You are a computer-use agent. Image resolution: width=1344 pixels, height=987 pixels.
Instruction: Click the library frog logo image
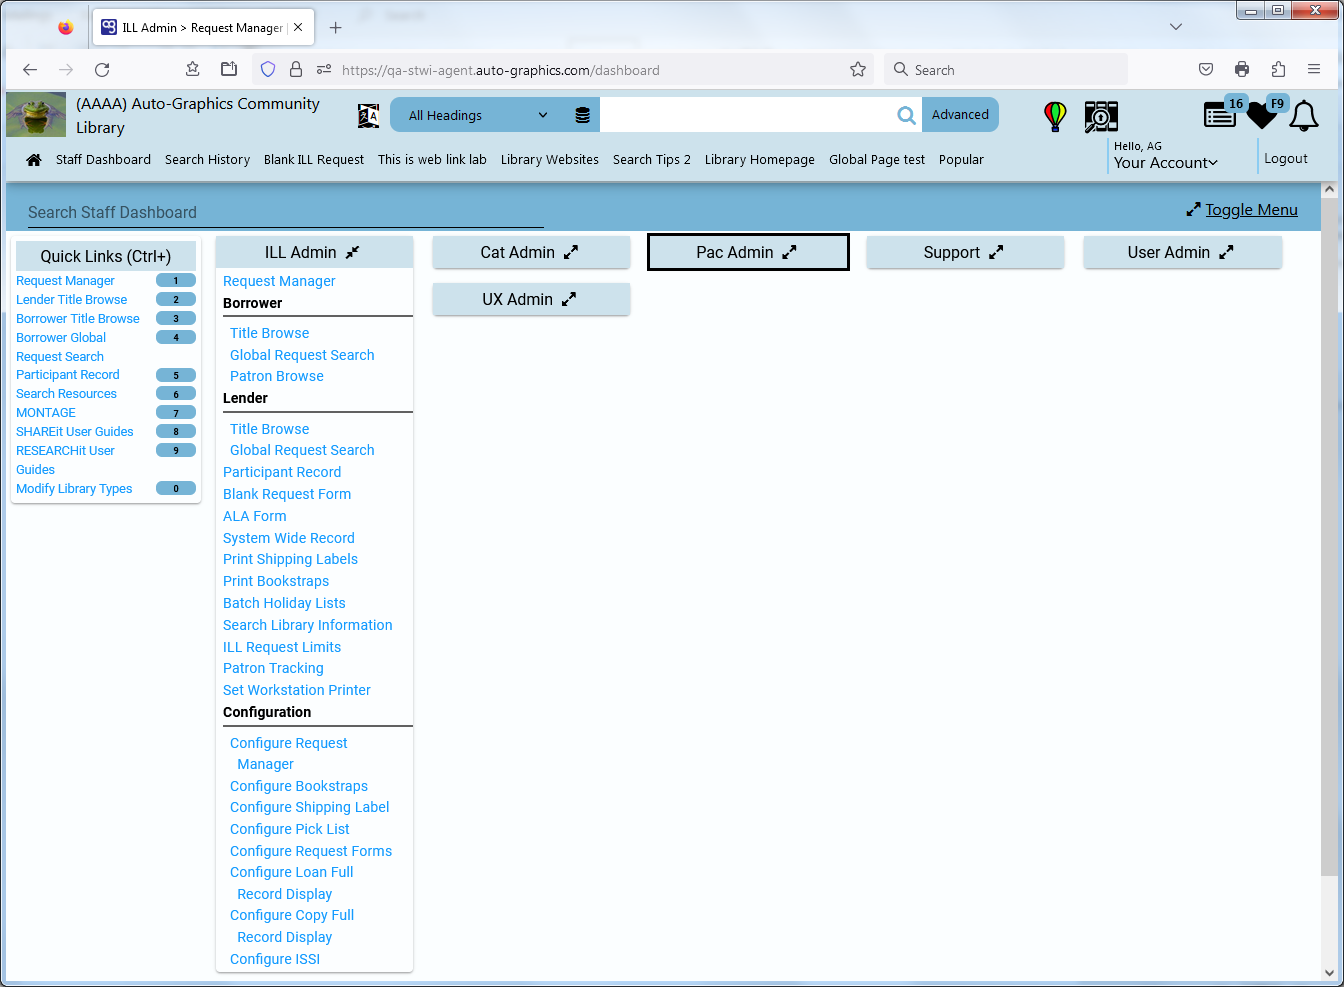[36, 115]
